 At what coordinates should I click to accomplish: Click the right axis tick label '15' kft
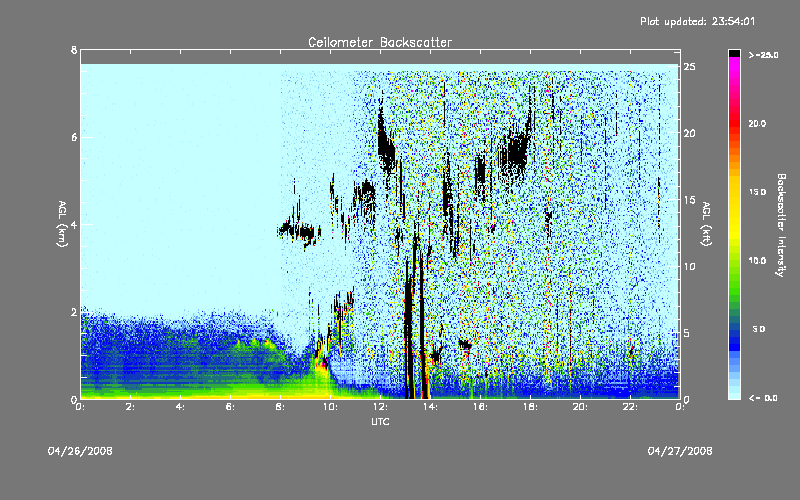click(689, 200)
